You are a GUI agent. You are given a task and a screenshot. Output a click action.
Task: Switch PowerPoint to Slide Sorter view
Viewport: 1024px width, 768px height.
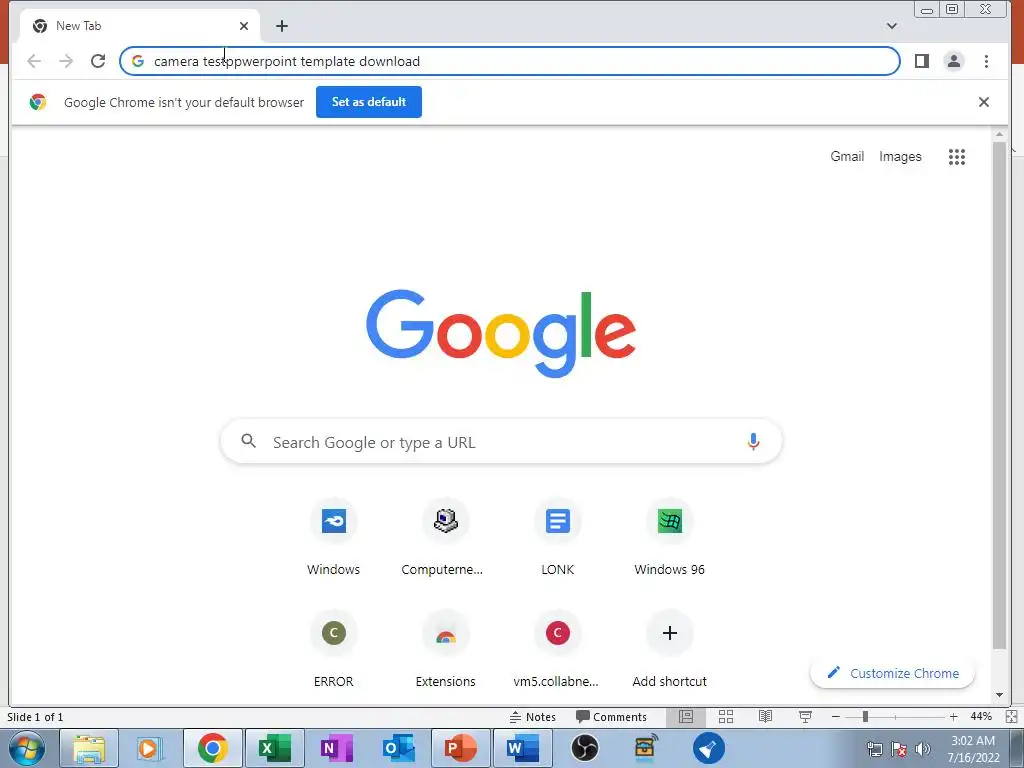pyautogui.click(x=726, y=717)
